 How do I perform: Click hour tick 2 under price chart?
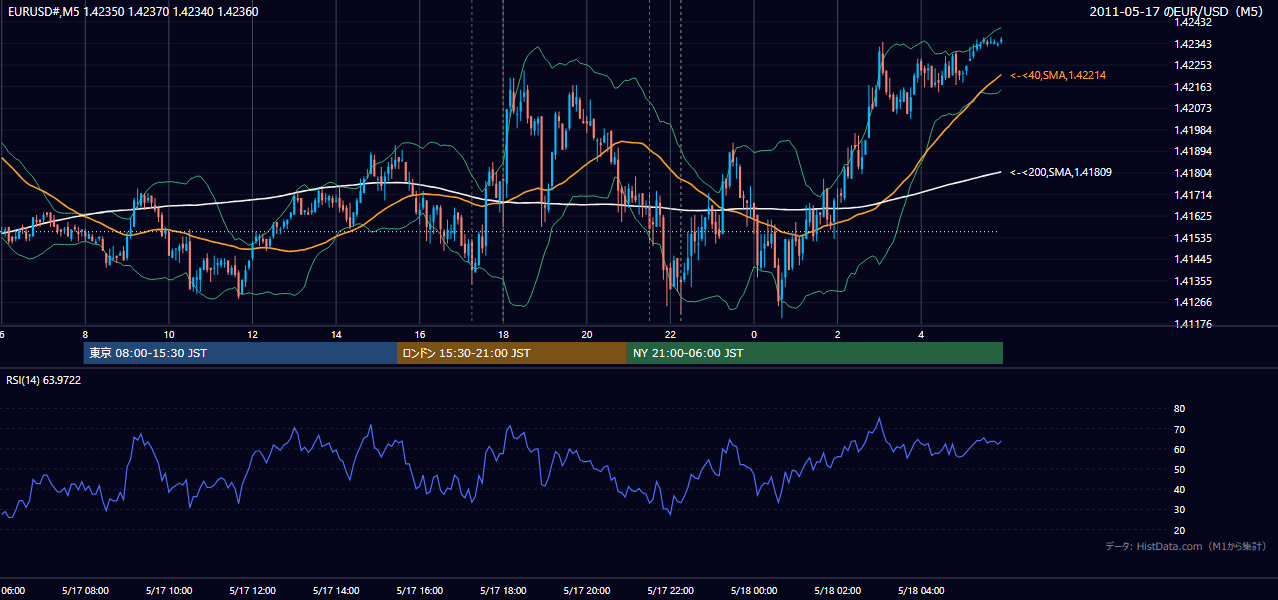[838, 334]
